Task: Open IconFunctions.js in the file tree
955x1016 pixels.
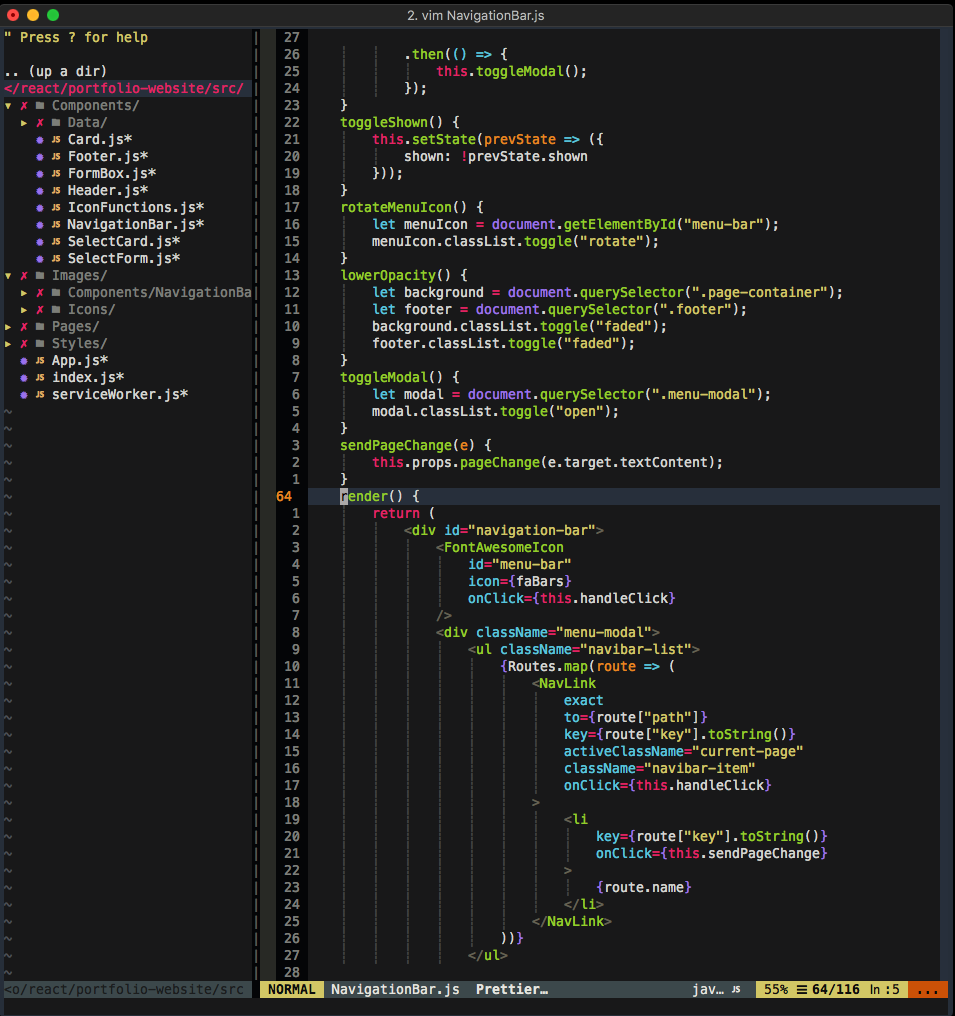Action: click(x=135, y=207)
